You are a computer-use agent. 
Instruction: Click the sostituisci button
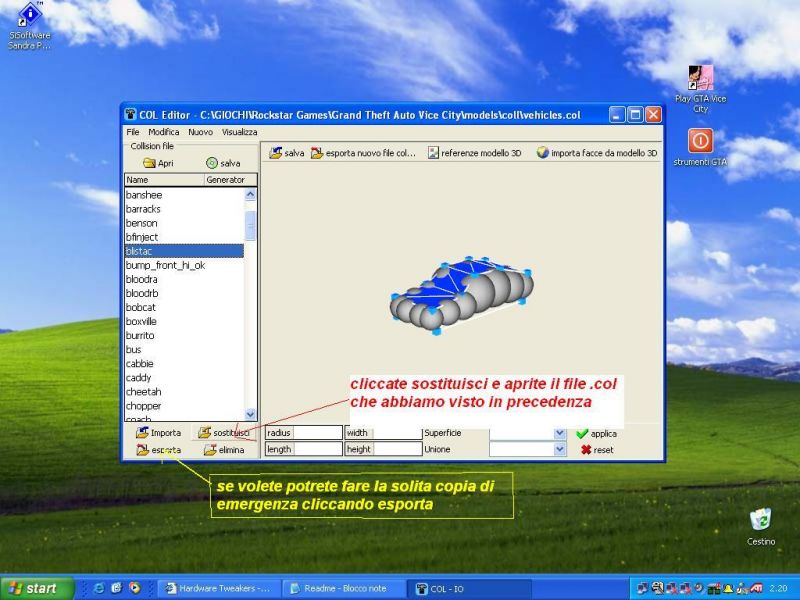(x=223, y=433)
